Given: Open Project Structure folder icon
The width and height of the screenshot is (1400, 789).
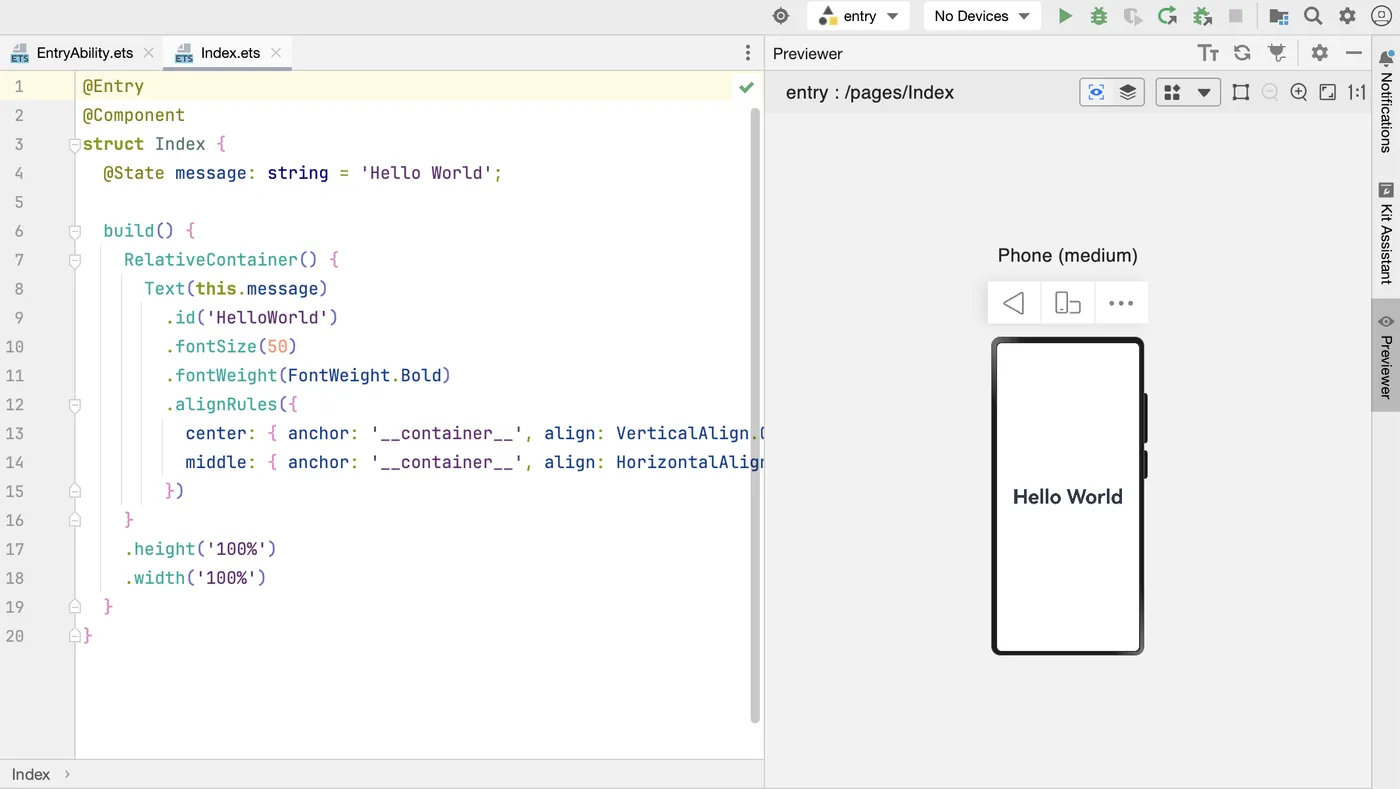Looking at the screenshot, I should pyautogui.click(x=1279, y=16).
